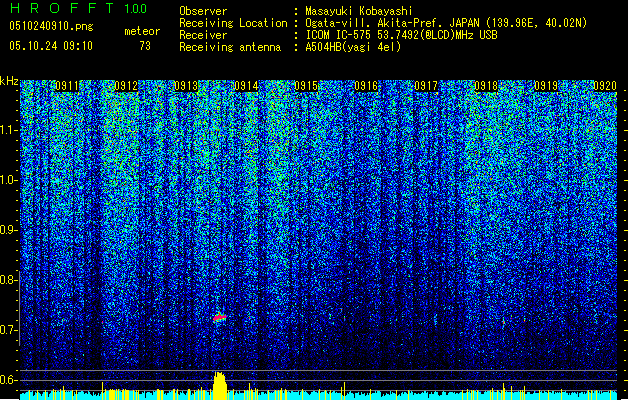Click the meteor count value 73
This screenshot has width=629, height=400.
(145, 46)
